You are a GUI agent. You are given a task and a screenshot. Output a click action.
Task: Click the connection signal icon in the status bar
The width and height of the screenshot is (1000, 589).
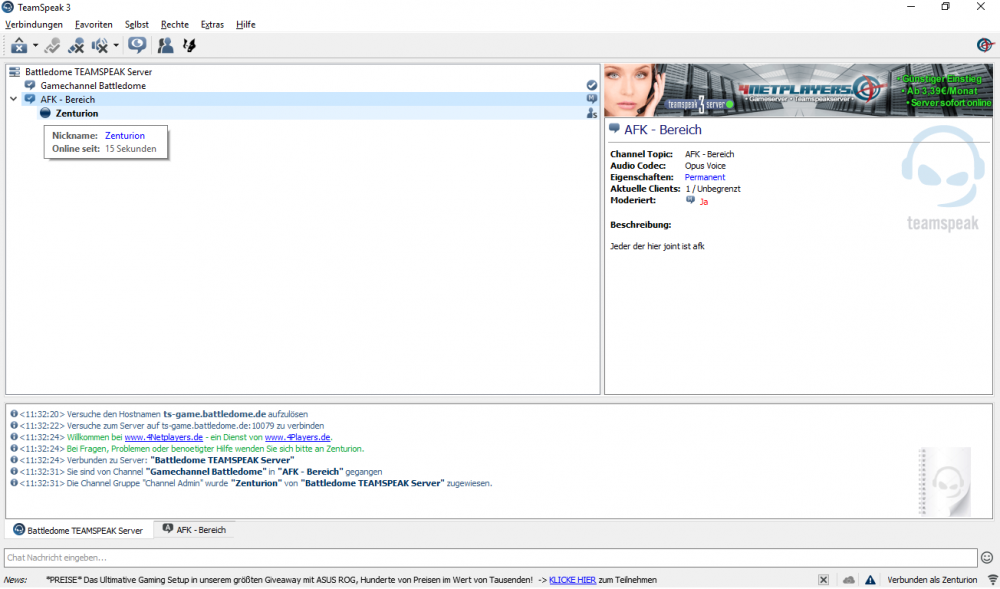click(x=992, y=580)
